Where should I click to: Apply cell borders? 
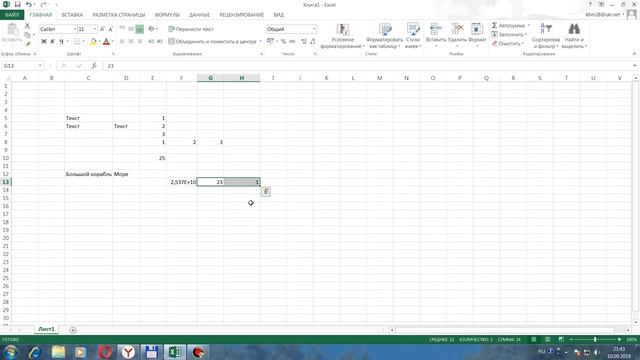tap(77, 41)
